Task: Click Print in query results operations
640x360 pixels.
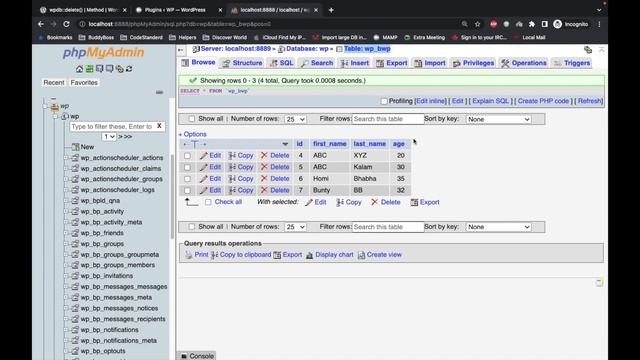Action: click(x=197, y=255)
